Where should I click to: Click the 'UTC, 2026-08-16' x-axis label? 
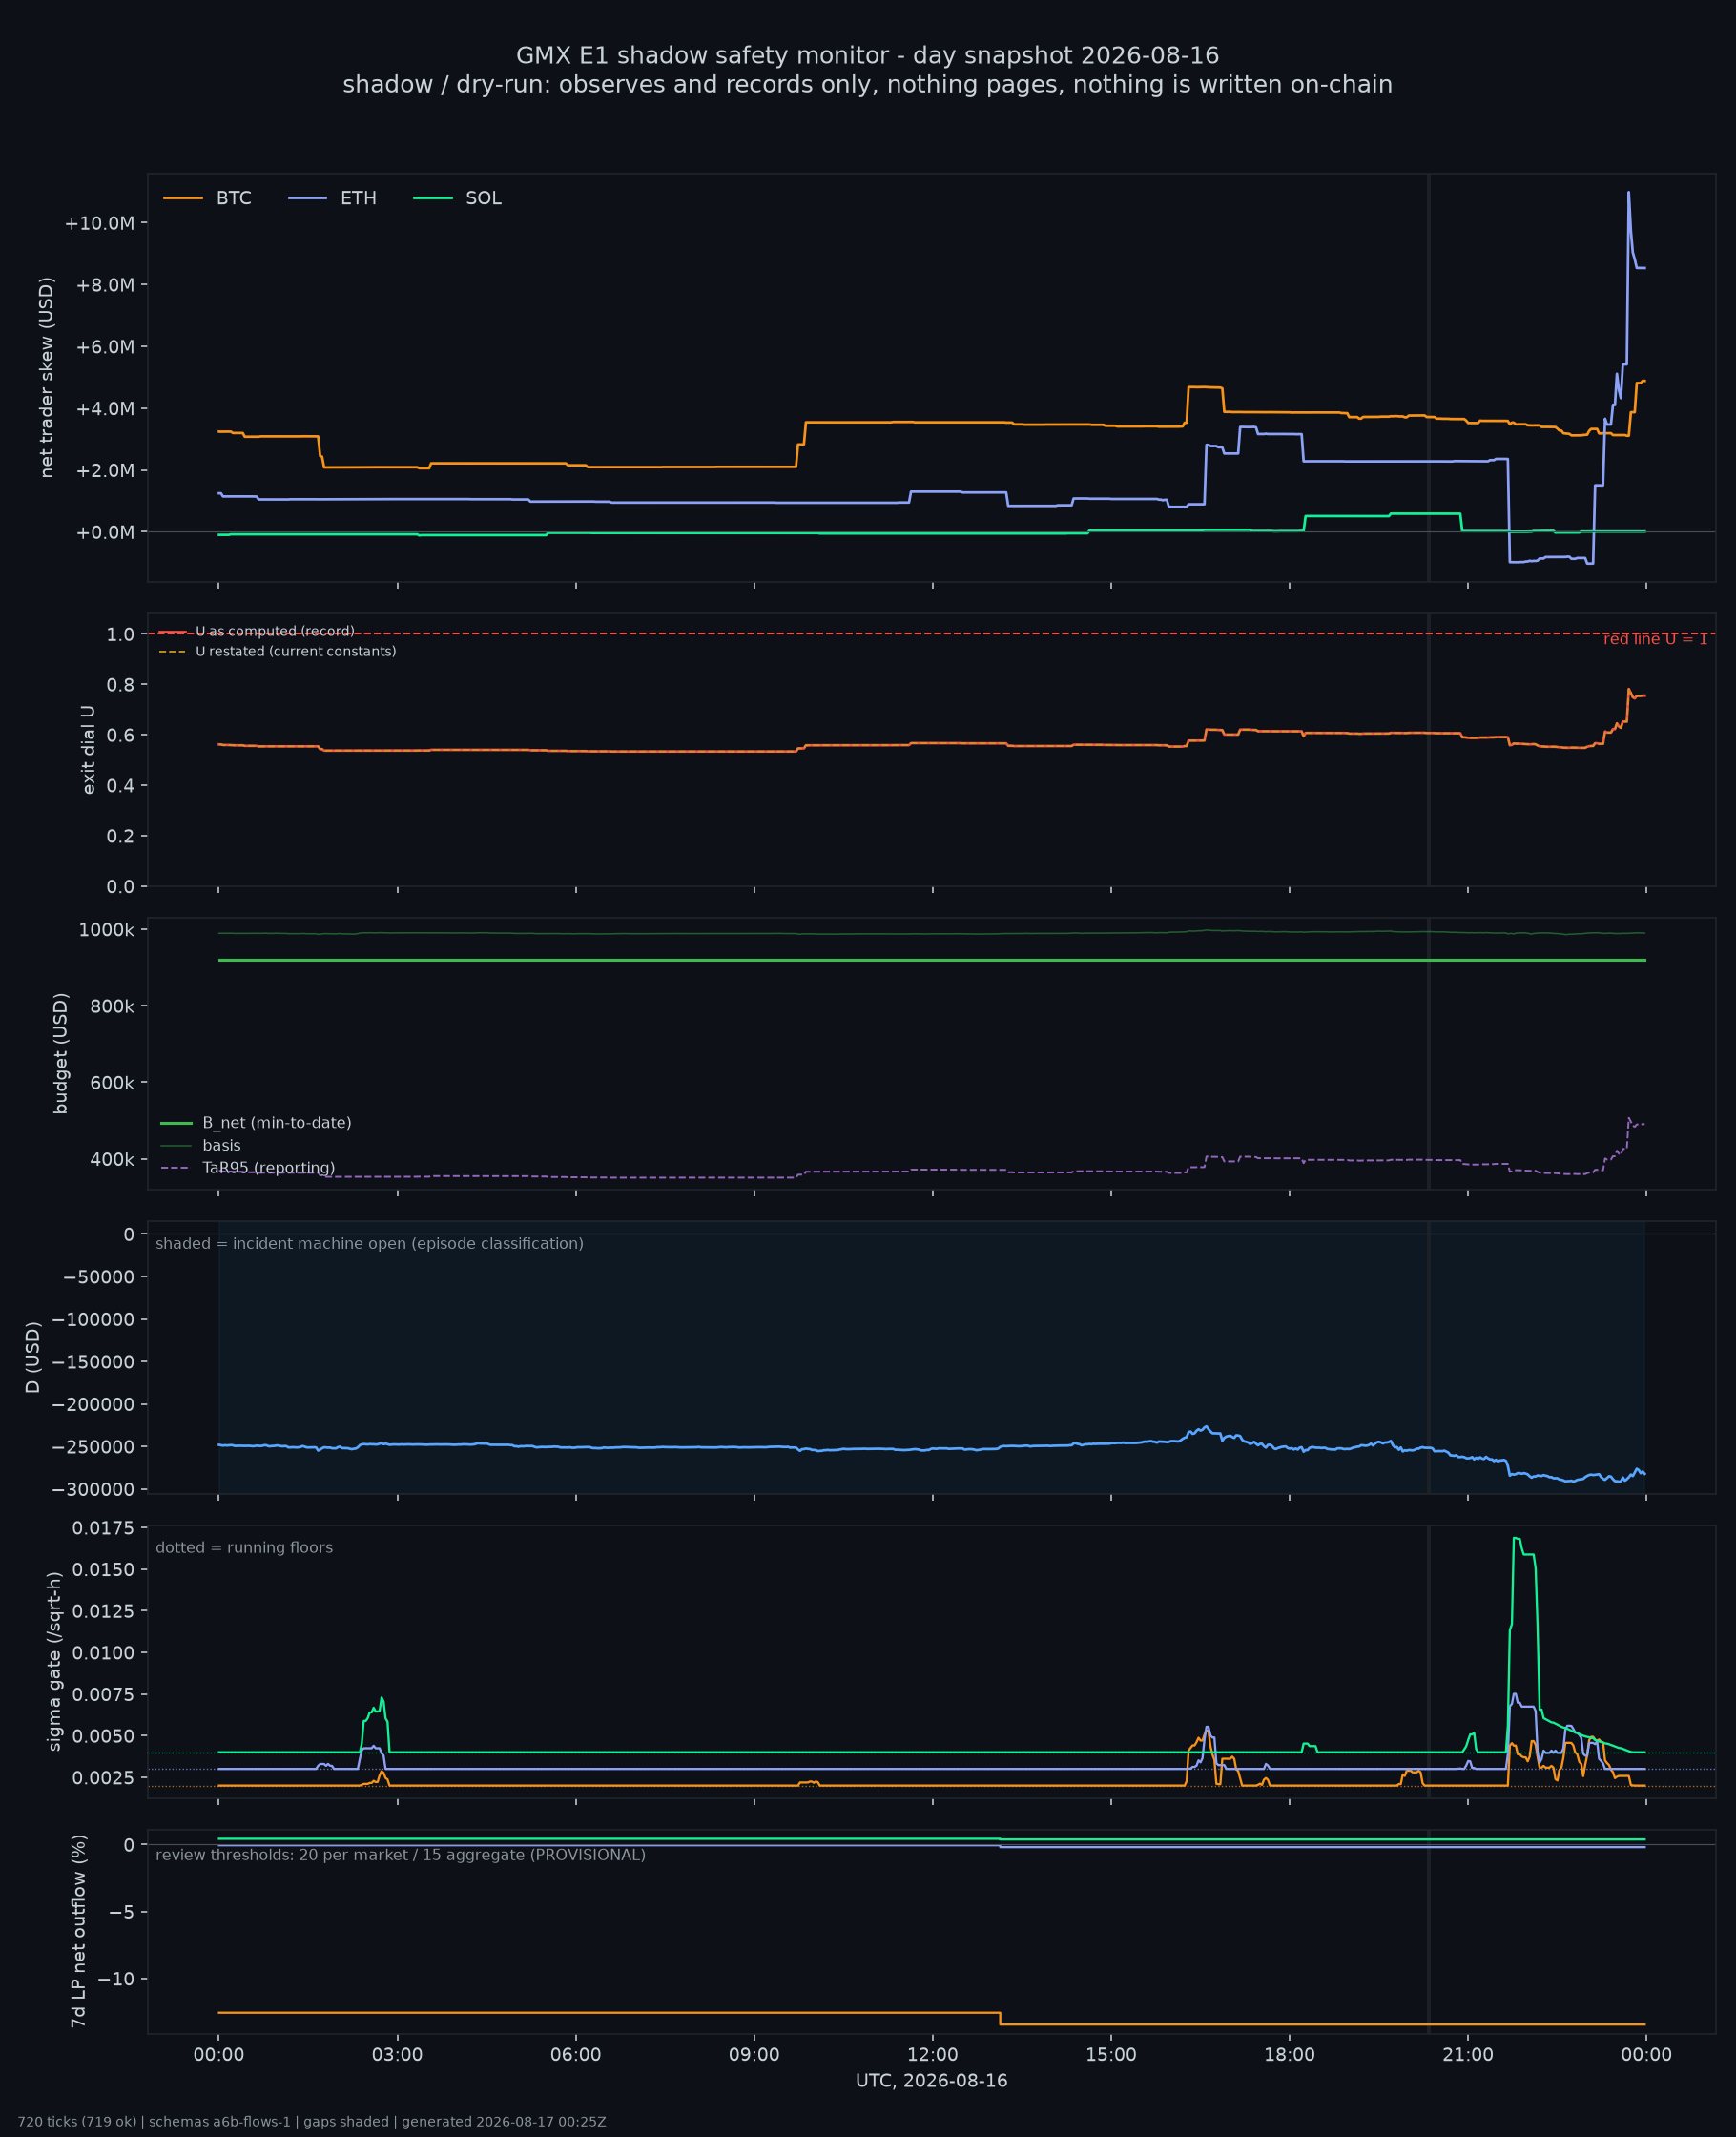(x=932, y=2080)
